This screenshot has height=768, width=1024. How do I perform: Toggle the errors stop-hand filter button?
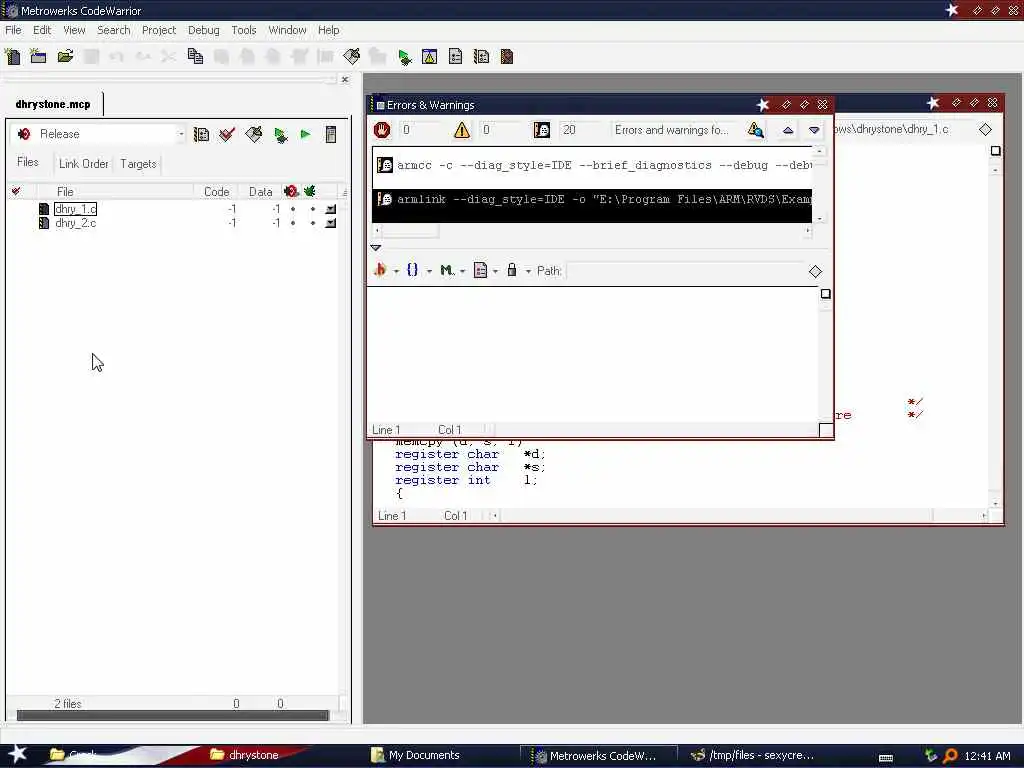point(382,130)
